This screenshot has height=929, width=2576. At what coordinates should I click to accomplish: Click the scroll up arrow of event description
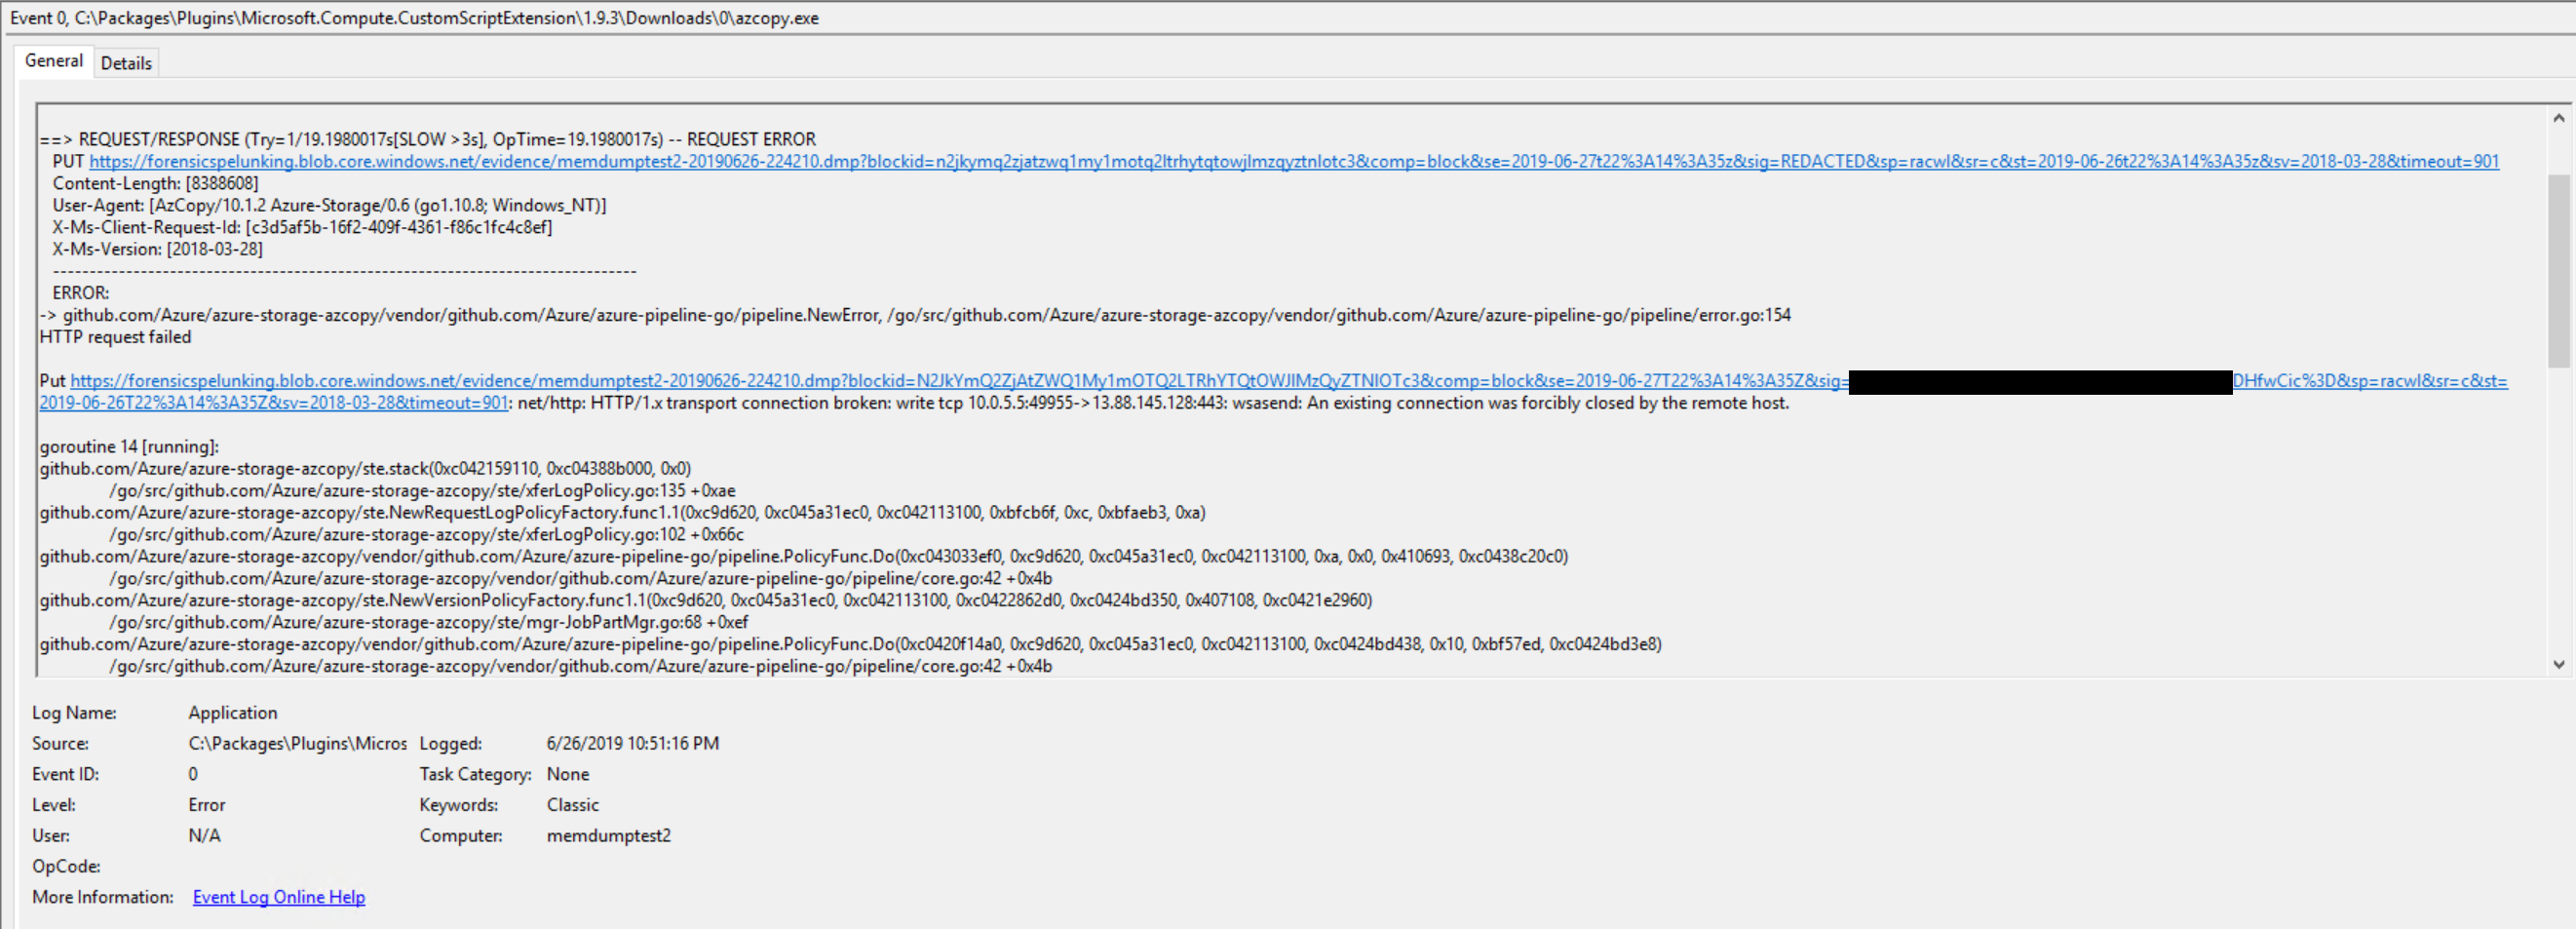point(2558,118)
